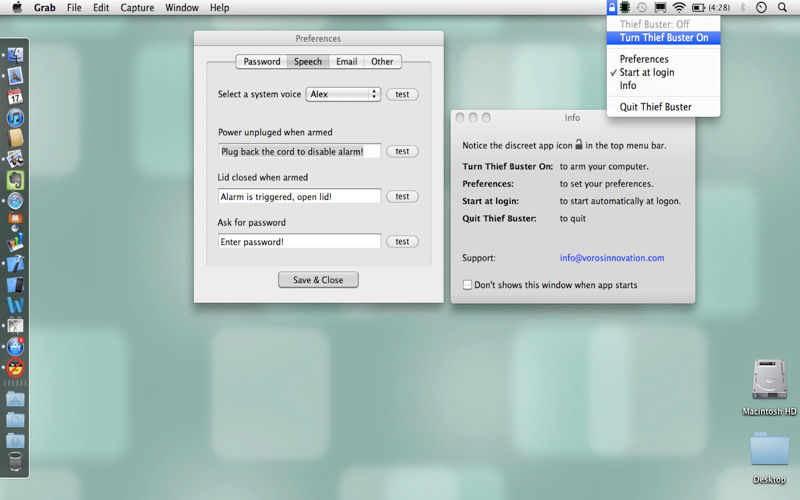Check Don't shows this window when app starts
The height and width of the screenshot is (500, 800).
[467, 285]
